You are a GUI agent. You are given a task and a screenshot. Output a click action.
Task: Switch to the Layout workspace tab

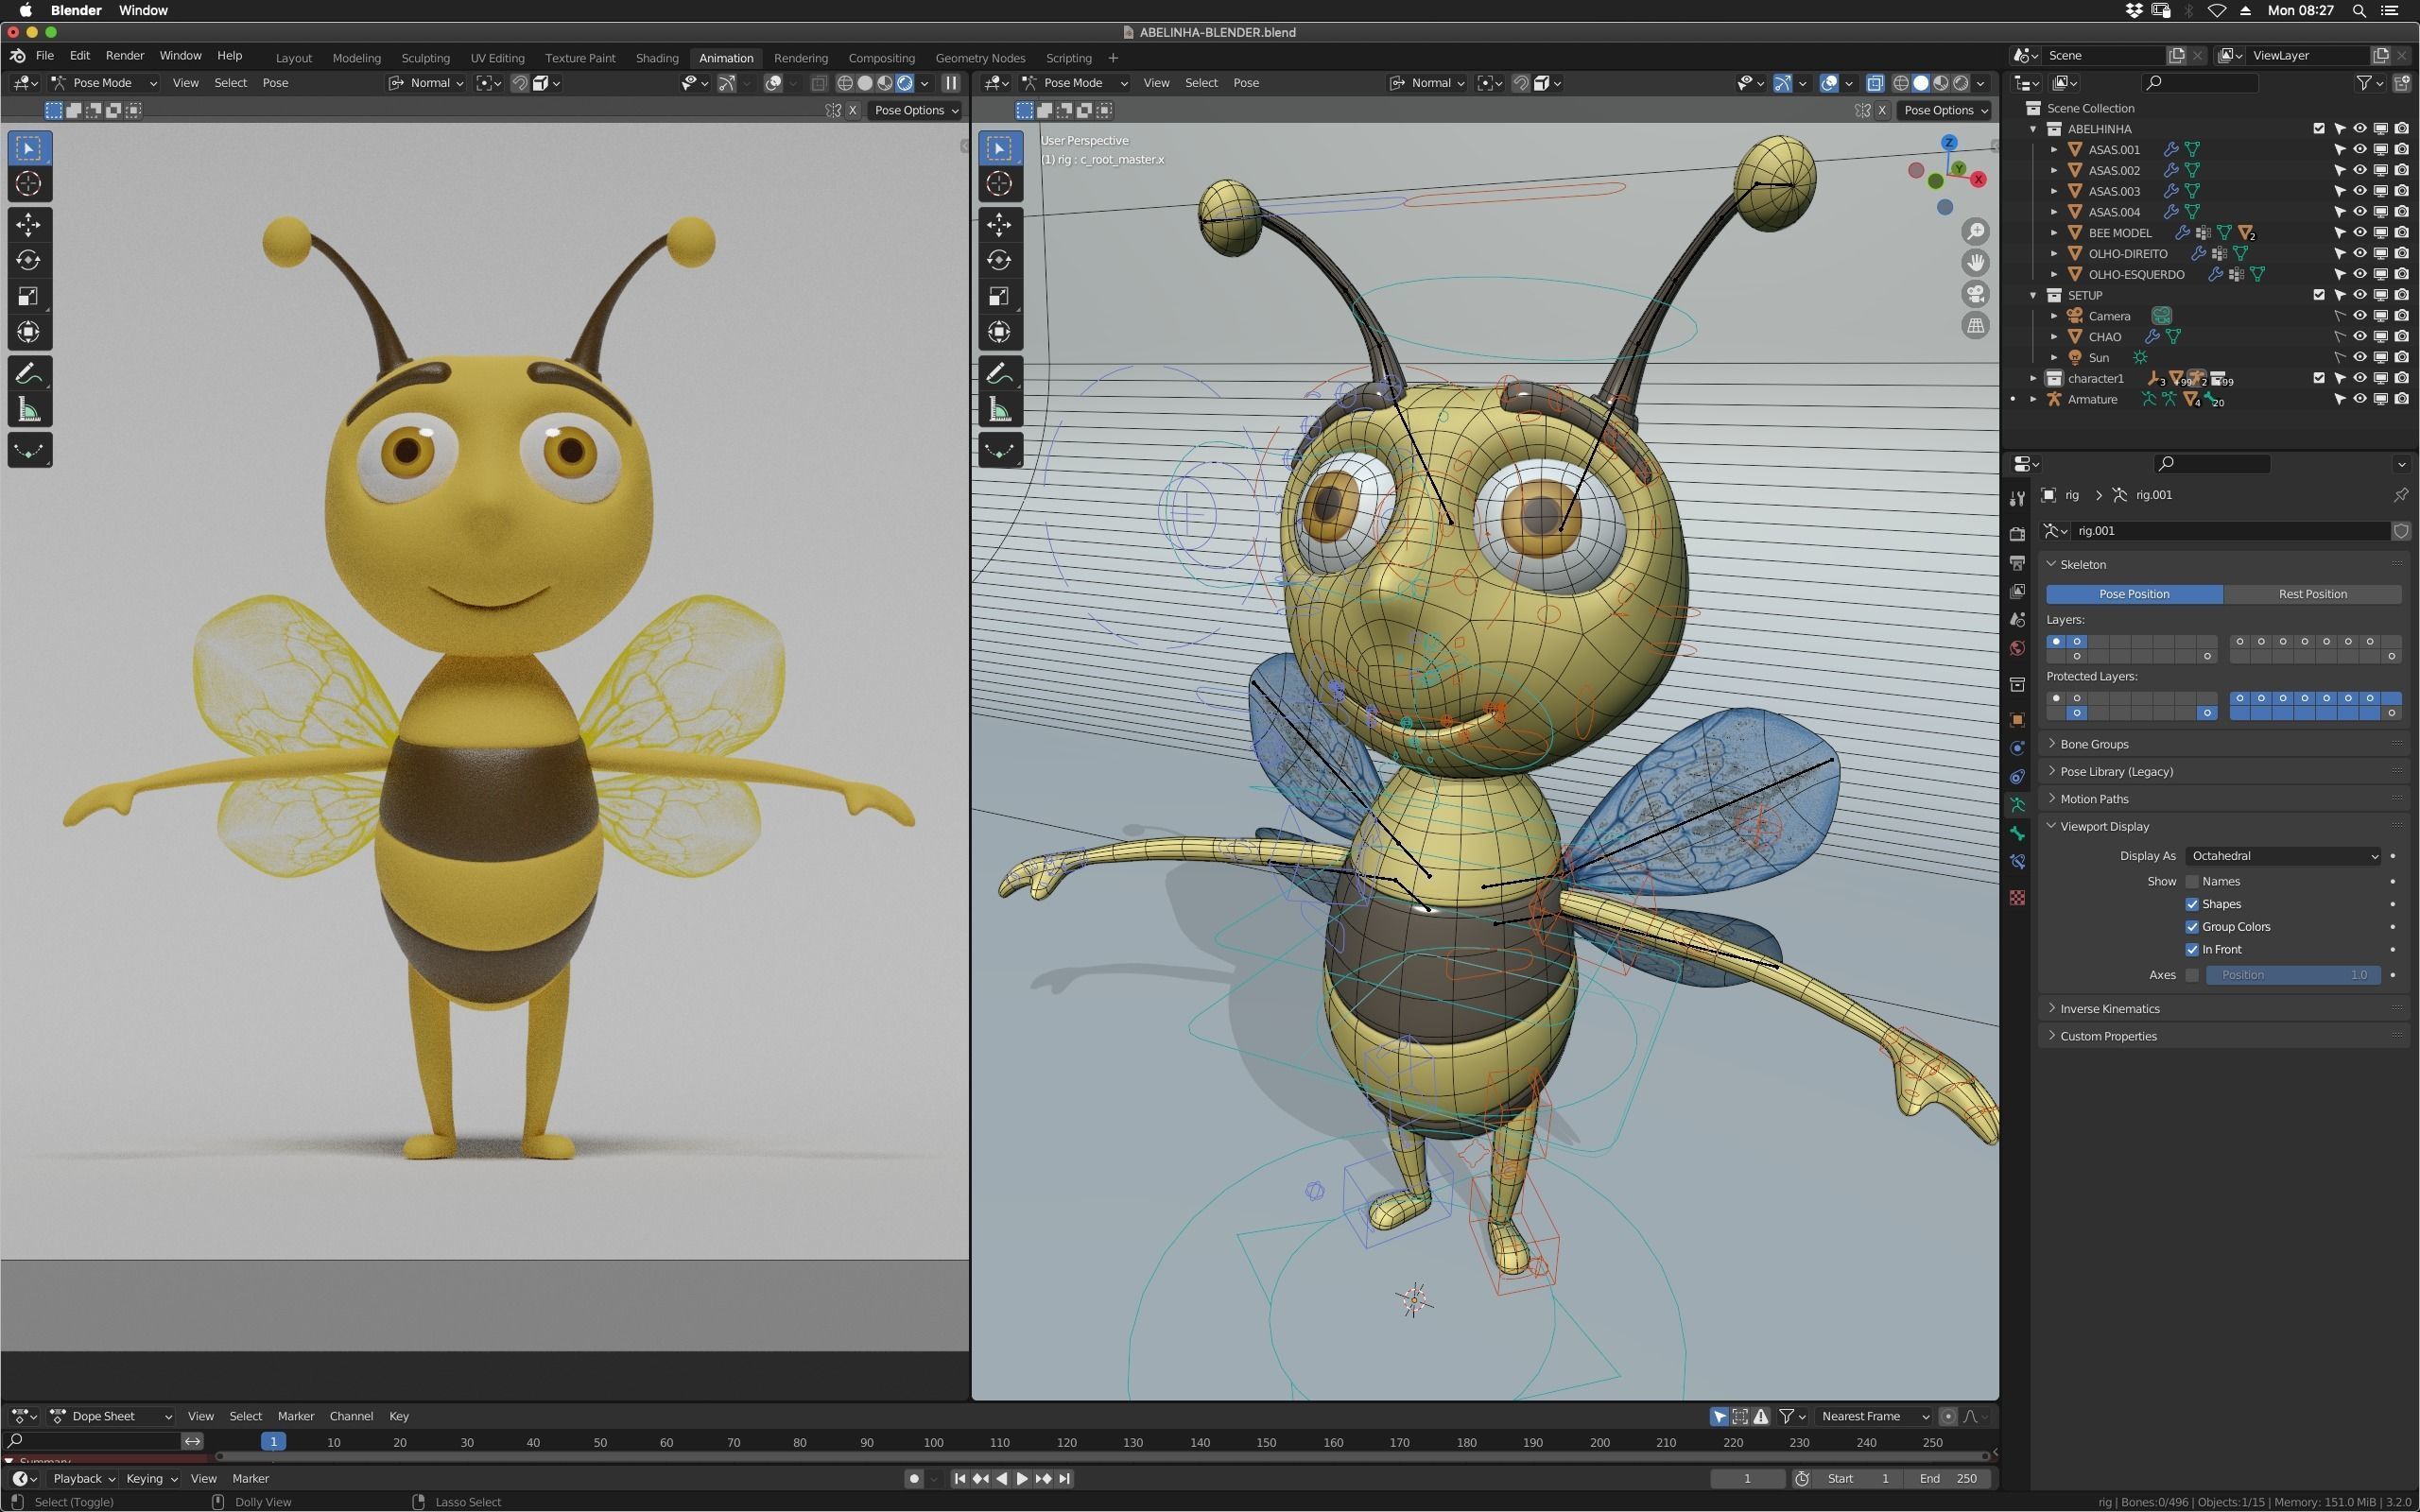(293, 58)
